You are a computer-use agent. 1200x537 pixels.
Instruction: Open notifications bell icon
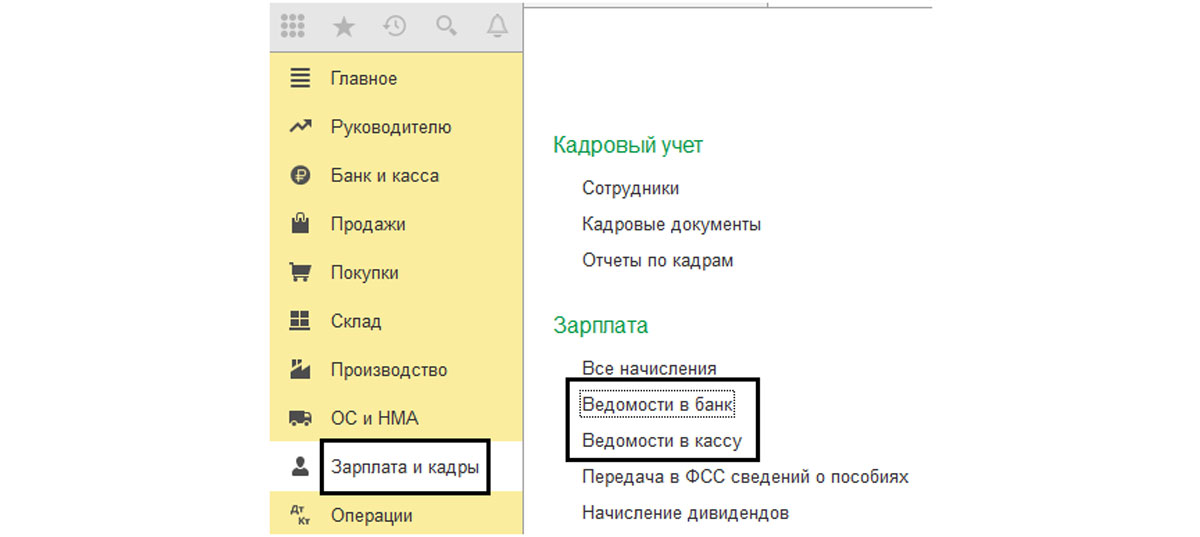pos(497,27)
